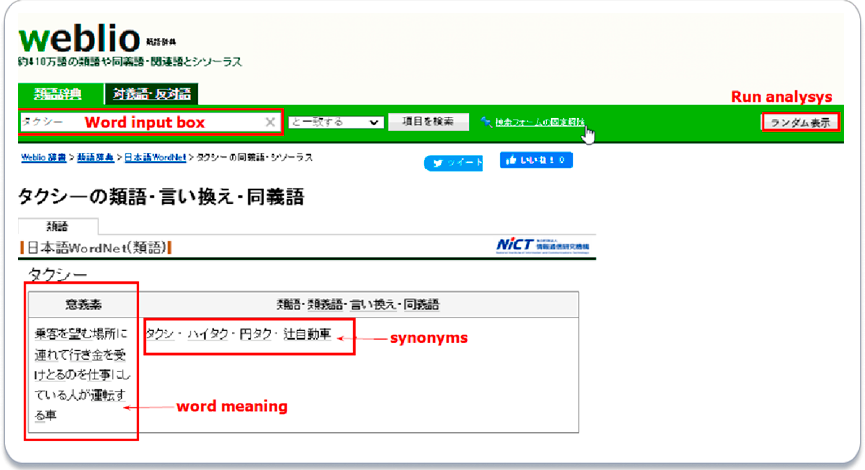This screenshot has height=470, width=865.
Task: Select the 類語 tab above the WordNet section
Action: pyautogui.click(x=57, y=226)
